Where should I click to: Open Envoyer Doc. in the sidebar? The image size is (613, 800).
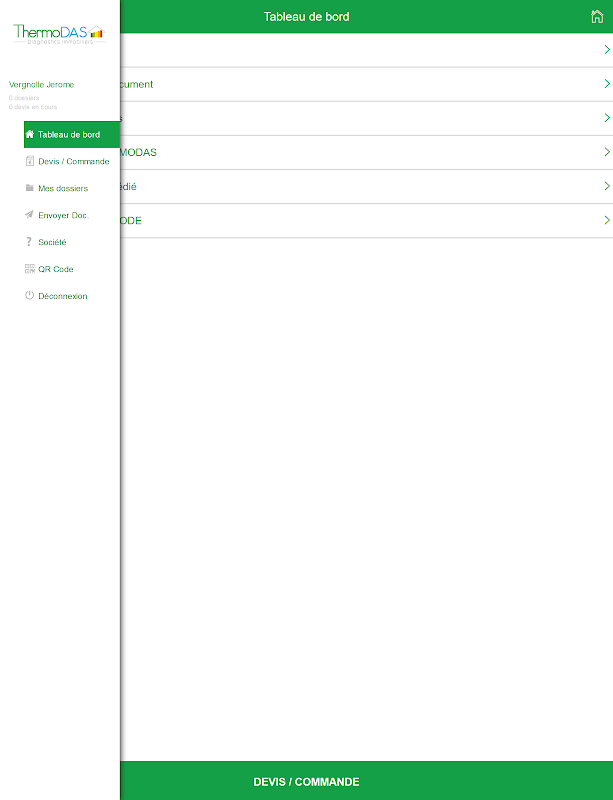point(72,215)
